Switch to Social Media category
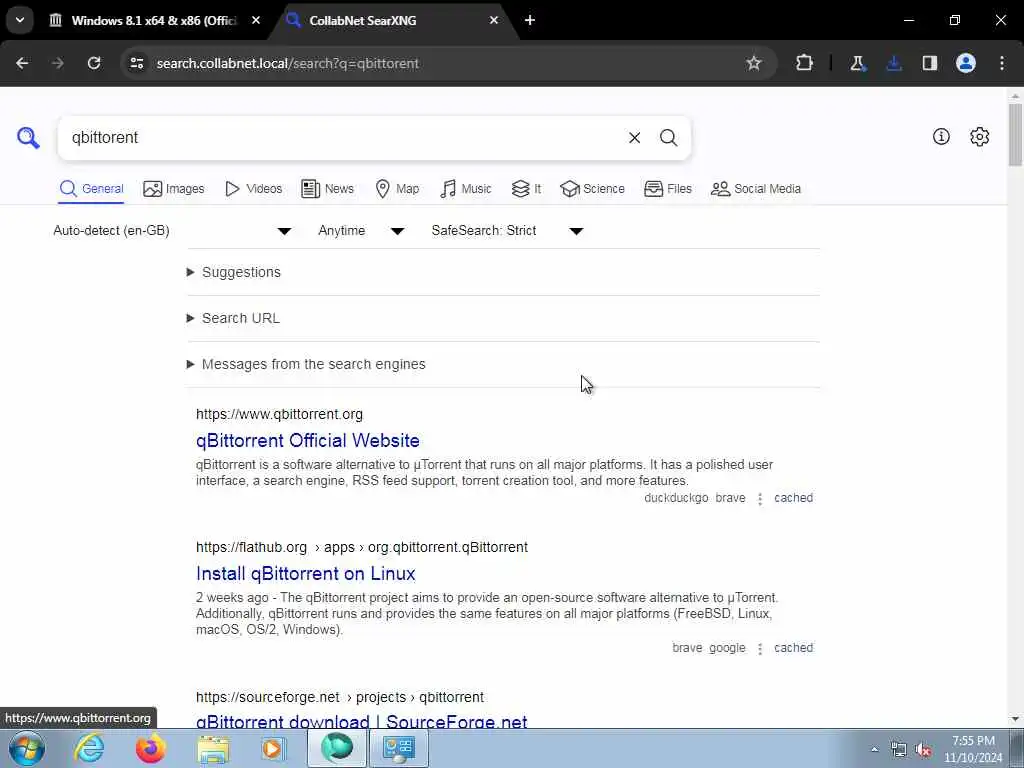The width and height of the screenshot is (1024, 768). (x=756, y=189)
